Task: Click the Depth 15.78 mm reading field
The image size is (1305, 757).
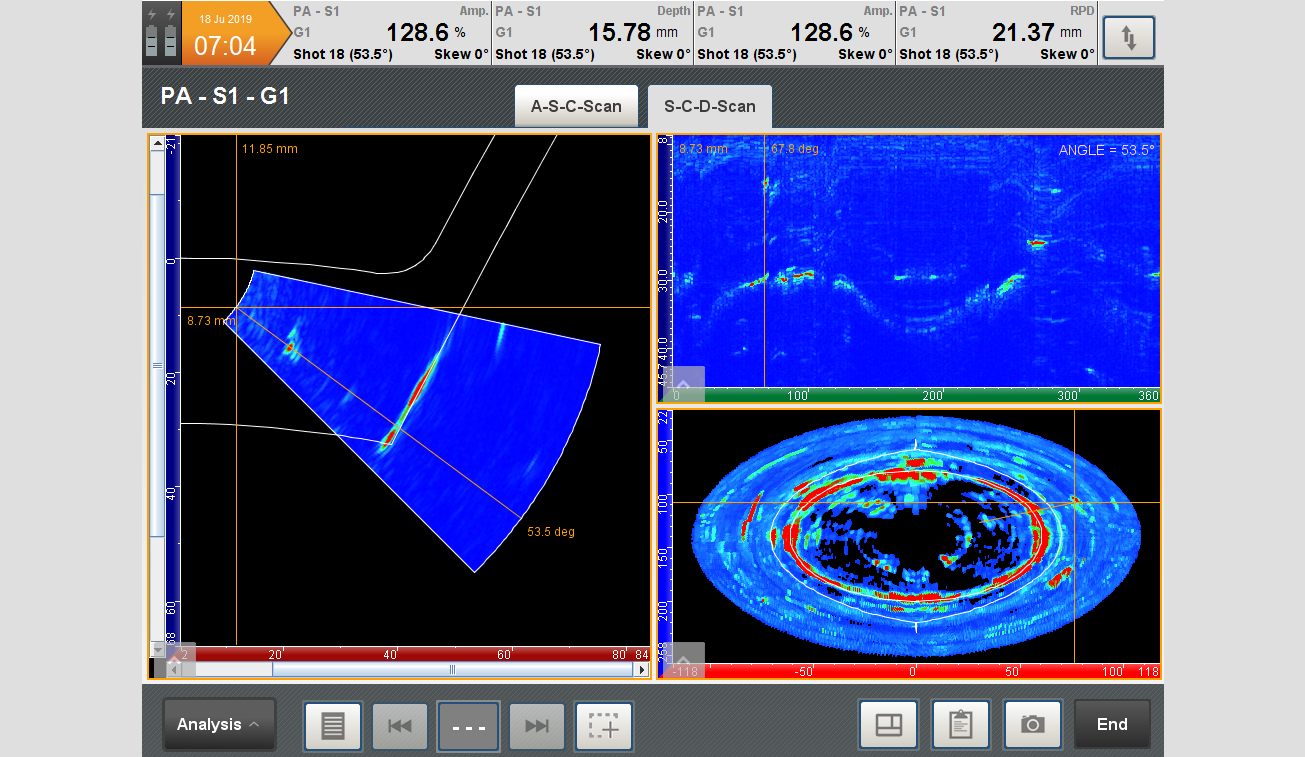Action: pos(593,33)
